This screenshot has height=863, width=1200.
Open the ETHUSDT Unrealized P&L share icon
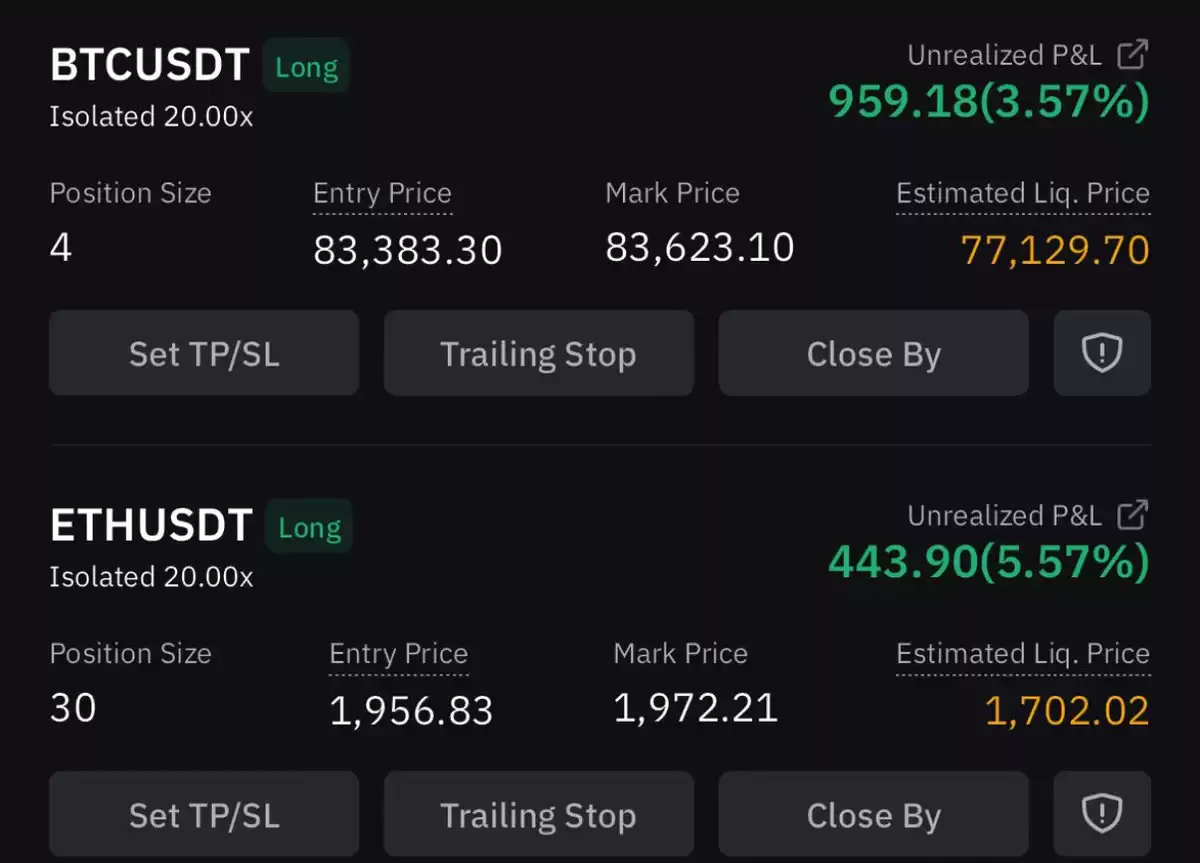click(x=1132, y=515)
